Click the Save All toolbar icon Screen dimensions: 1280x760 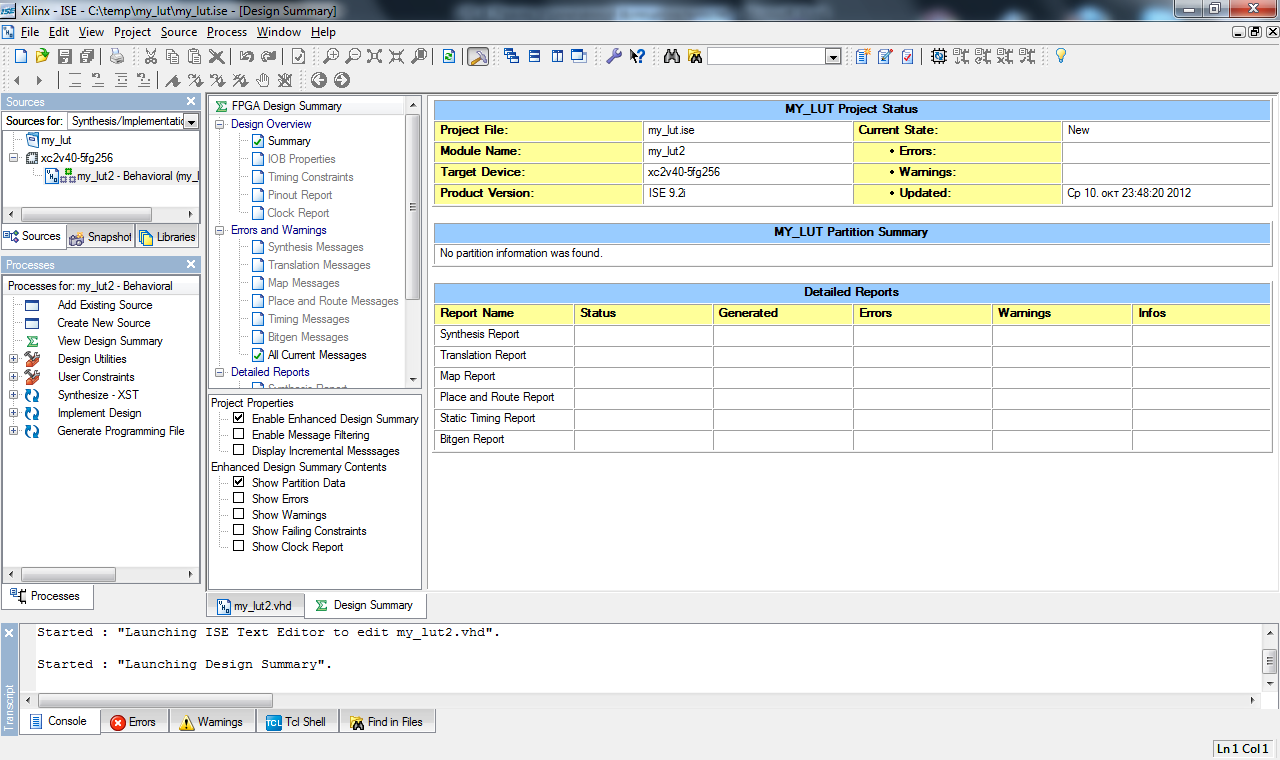click(x=86, y=57)
